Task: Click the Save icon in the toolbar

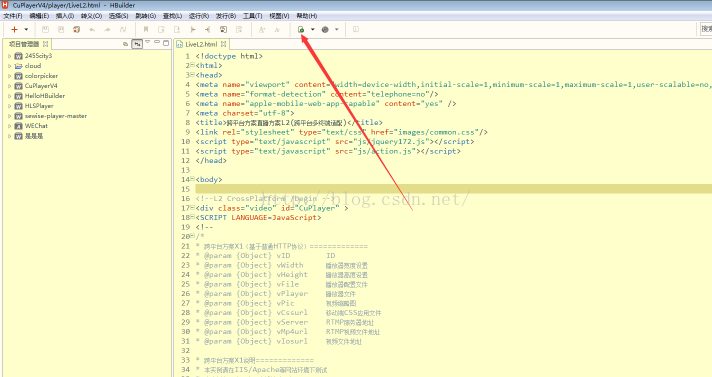Action: [x=45, y=30]
